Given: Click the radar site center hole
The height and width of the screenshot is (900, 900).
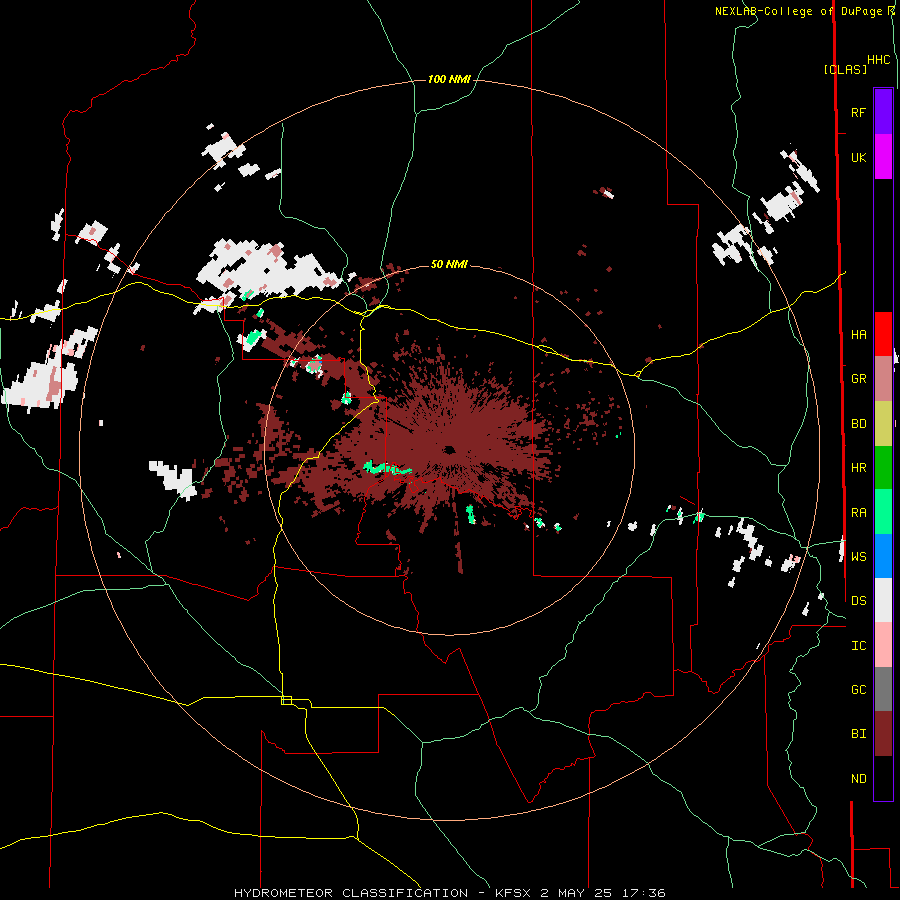Looking at the screenshot, I should tap(449, 449).
